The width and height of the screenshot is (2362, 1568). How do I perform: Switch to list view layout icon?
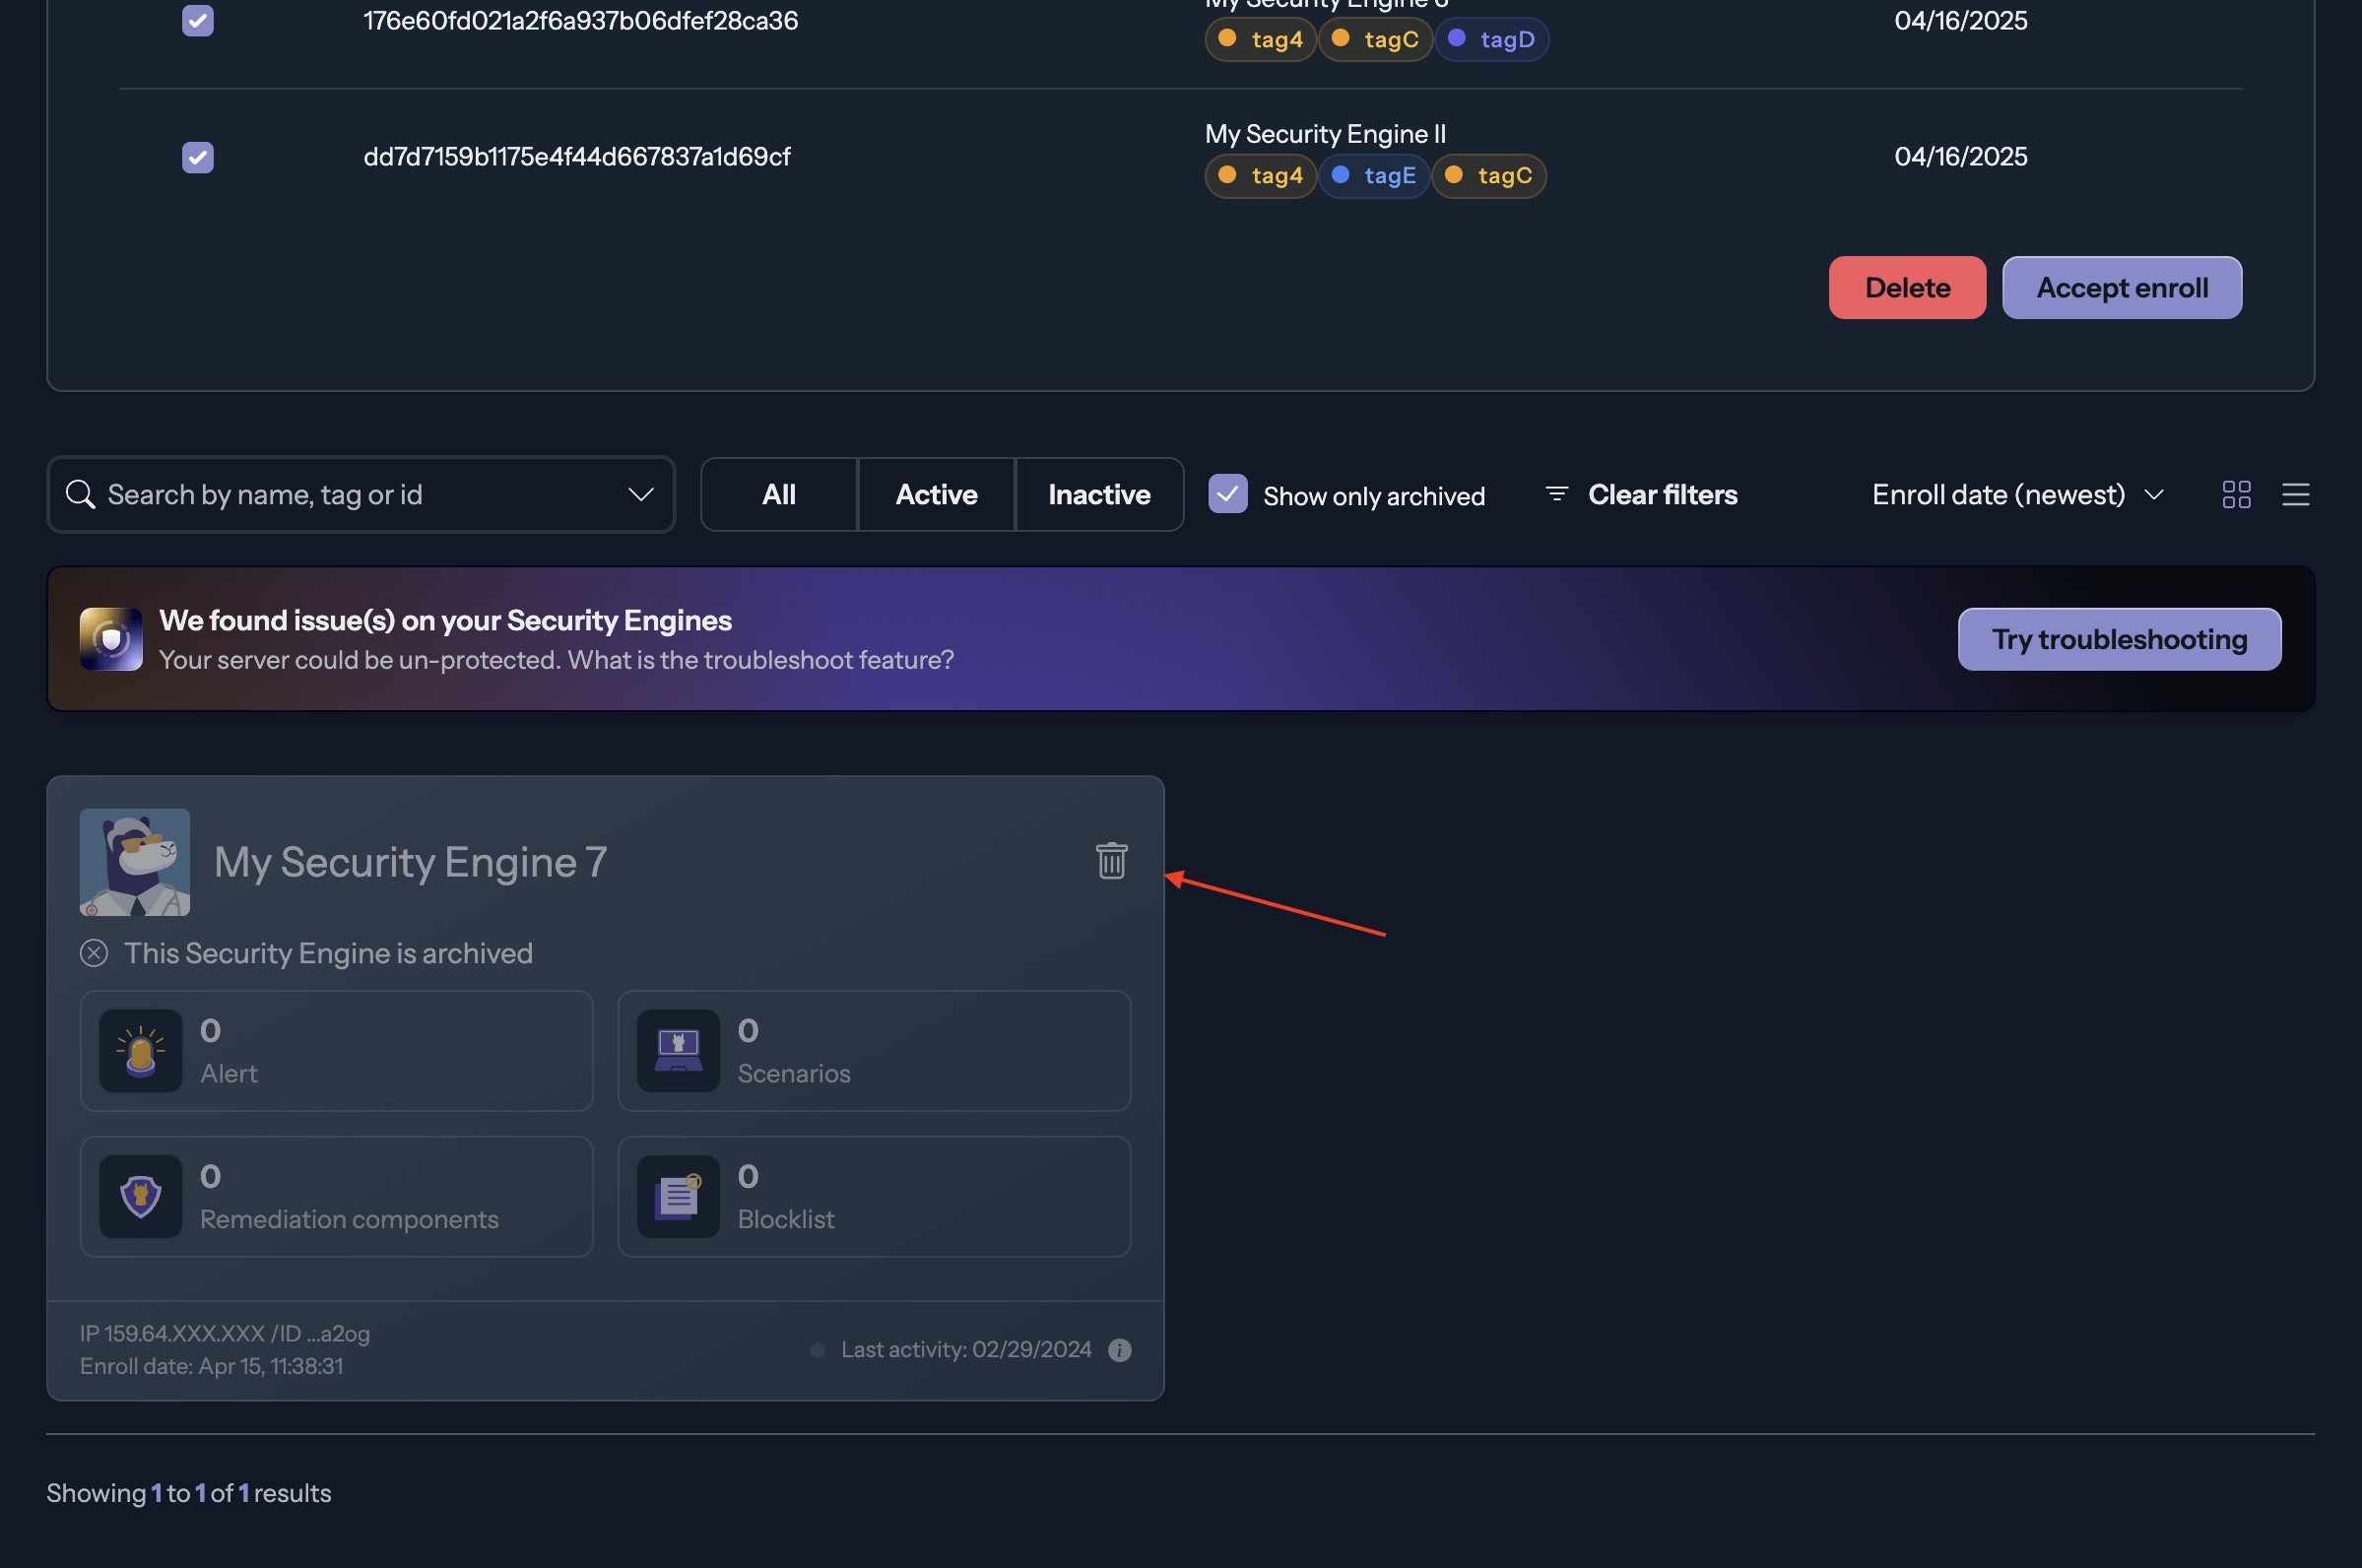(x=2295, y=495)
